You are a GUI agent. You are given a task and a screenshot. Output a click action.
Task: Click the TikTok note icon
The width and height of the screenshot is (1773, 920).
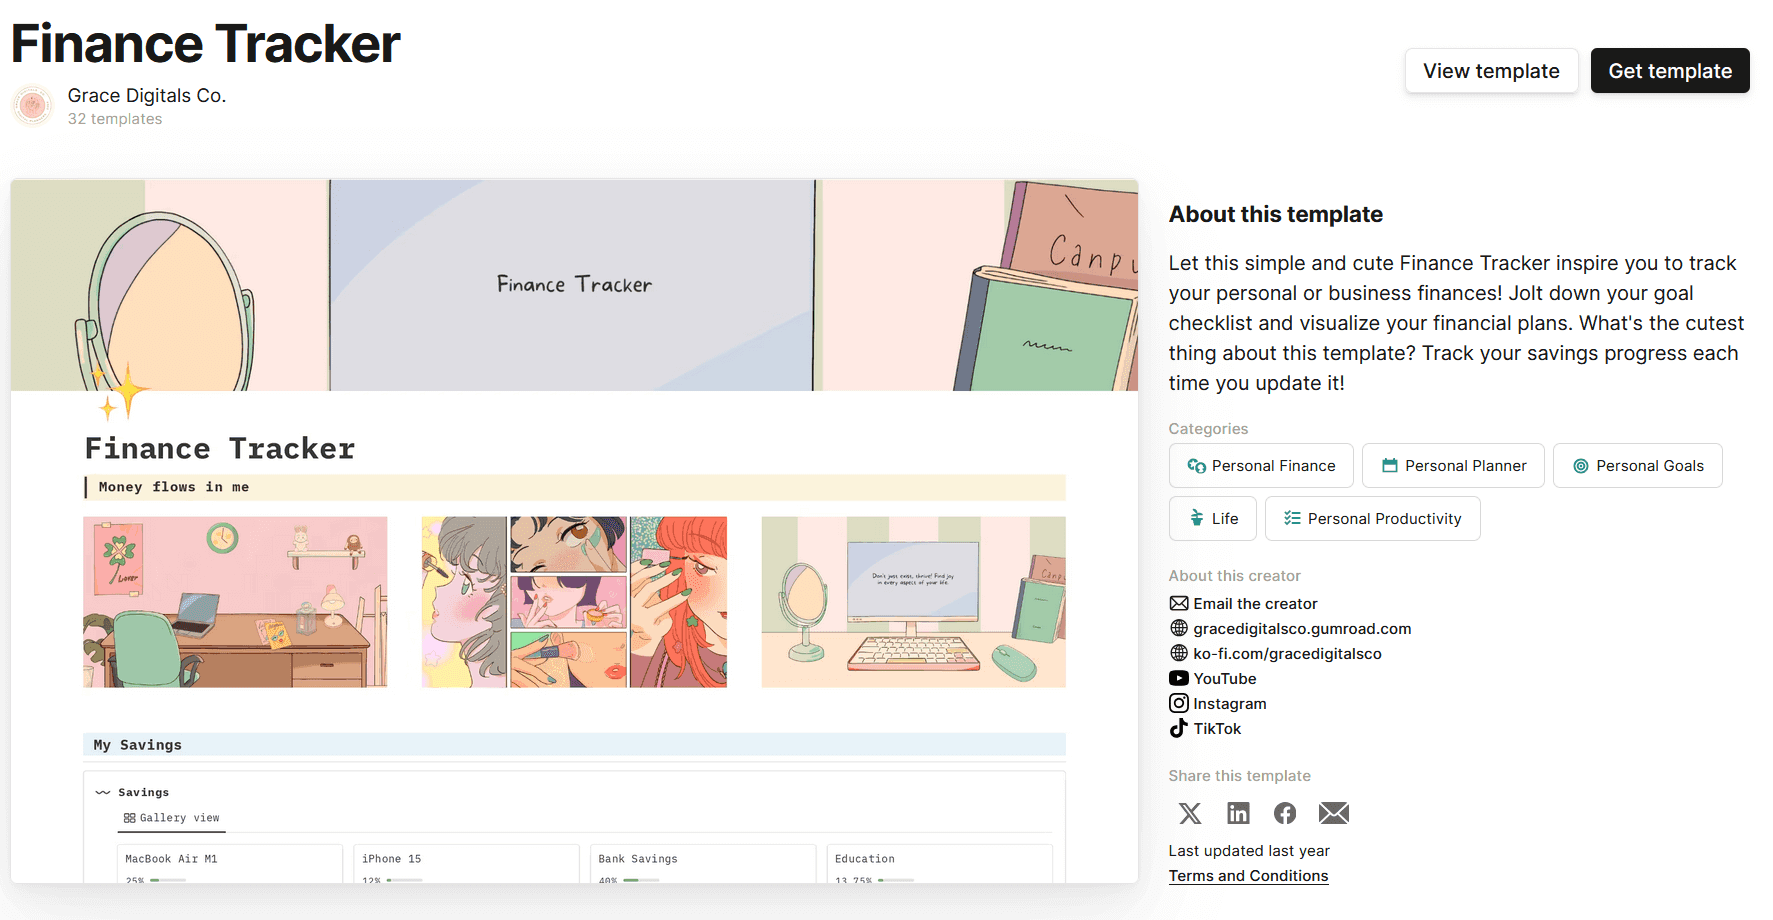(1179, 728)
